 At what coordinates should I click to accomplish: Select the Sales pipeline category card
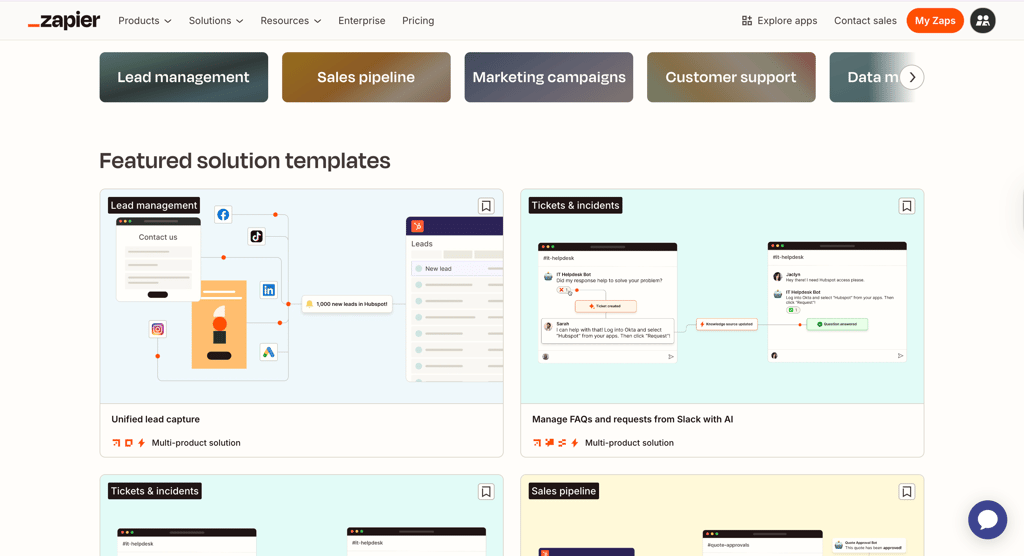366,77
